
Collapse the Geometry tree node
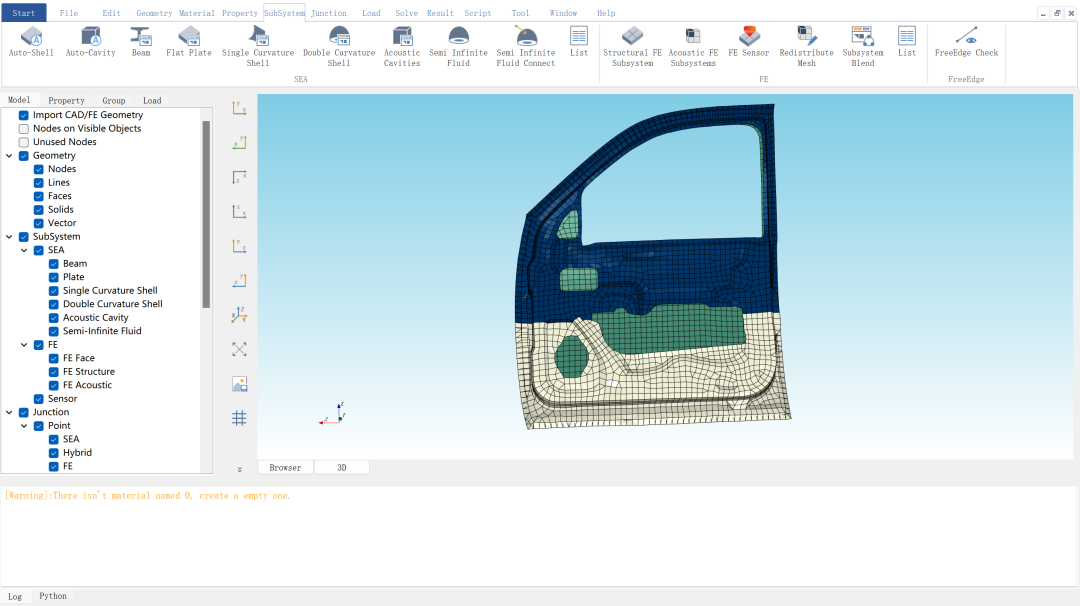[9, 156]
